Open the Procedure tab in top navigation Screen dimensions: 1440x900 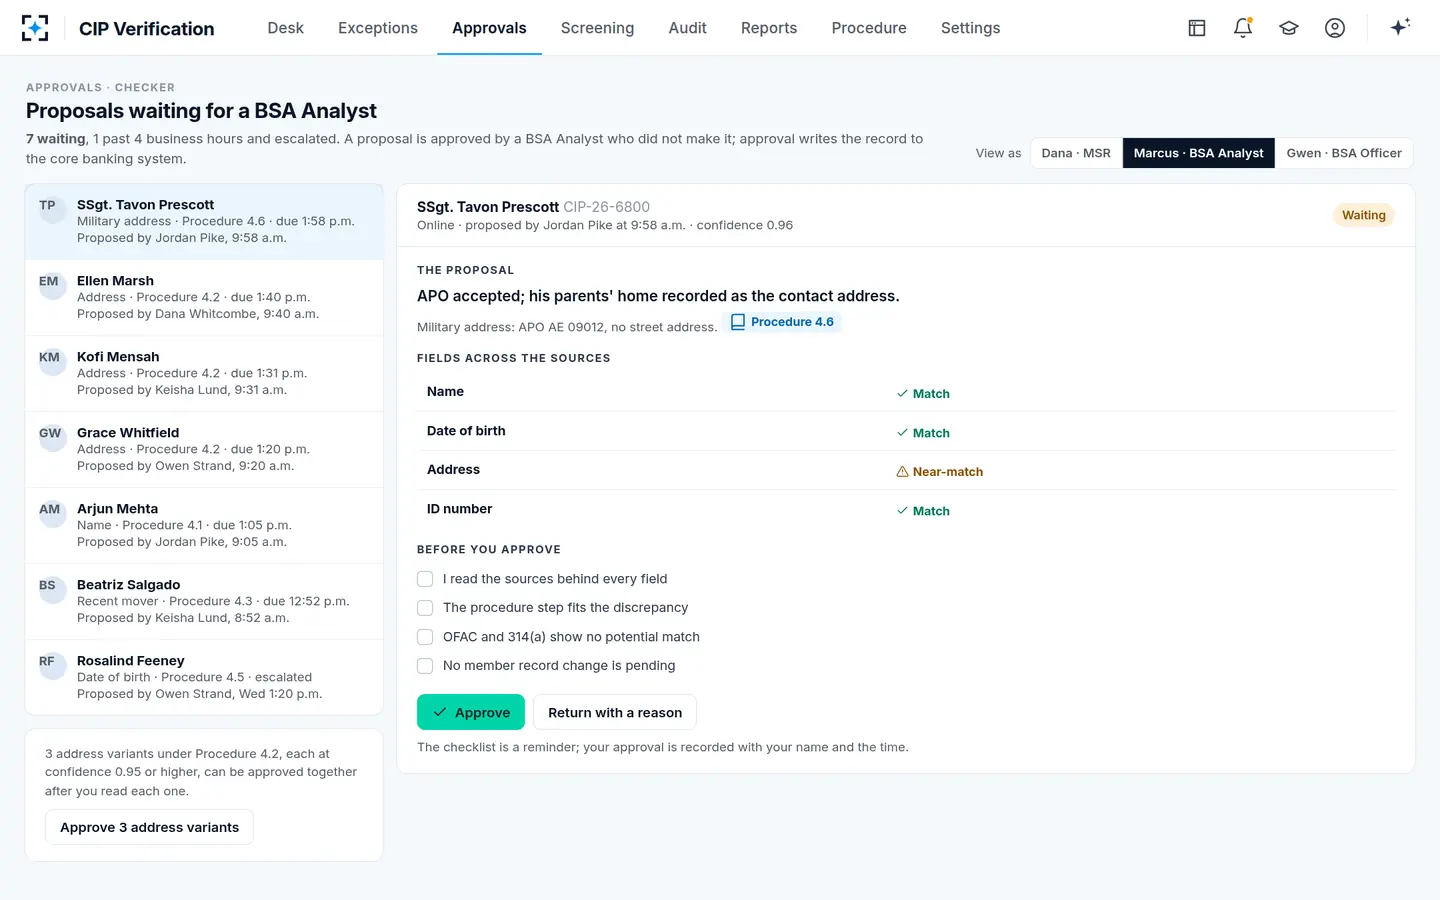pyautogui.click(x=869, y=28)
